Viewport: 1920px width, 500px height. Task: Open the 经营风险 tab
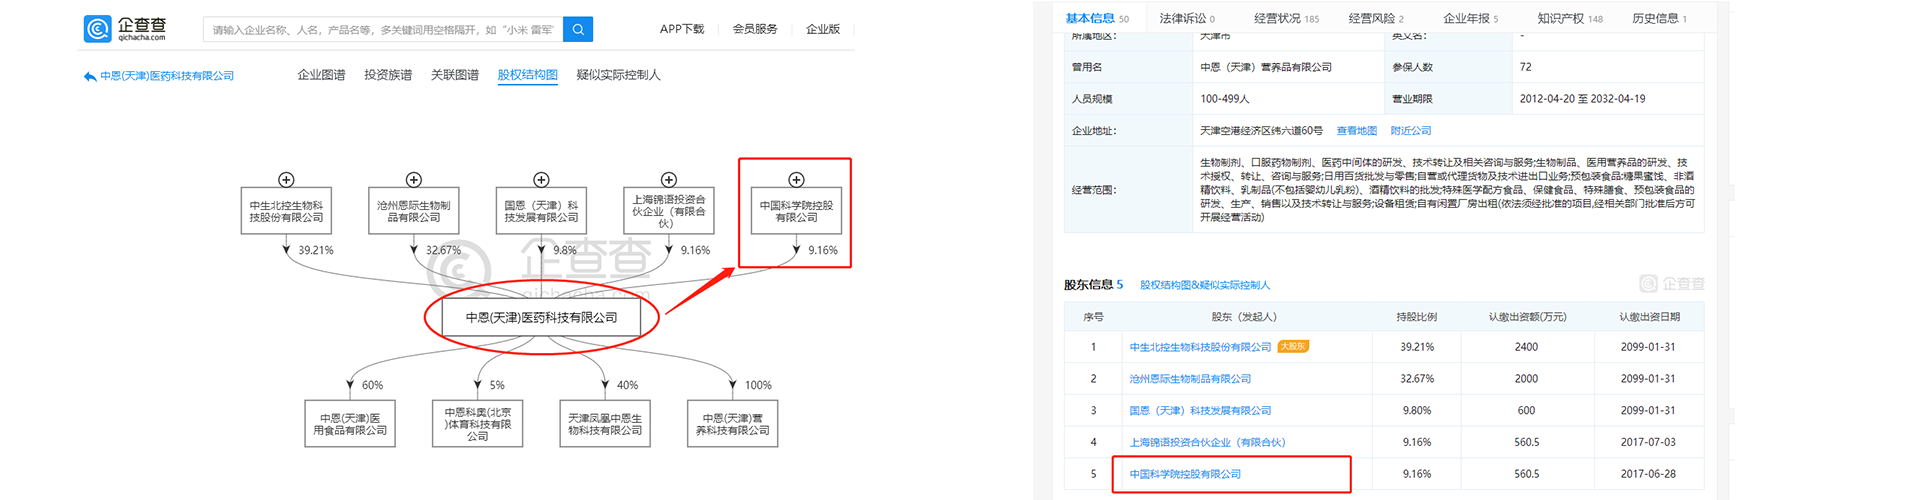tap(1376, 18)
